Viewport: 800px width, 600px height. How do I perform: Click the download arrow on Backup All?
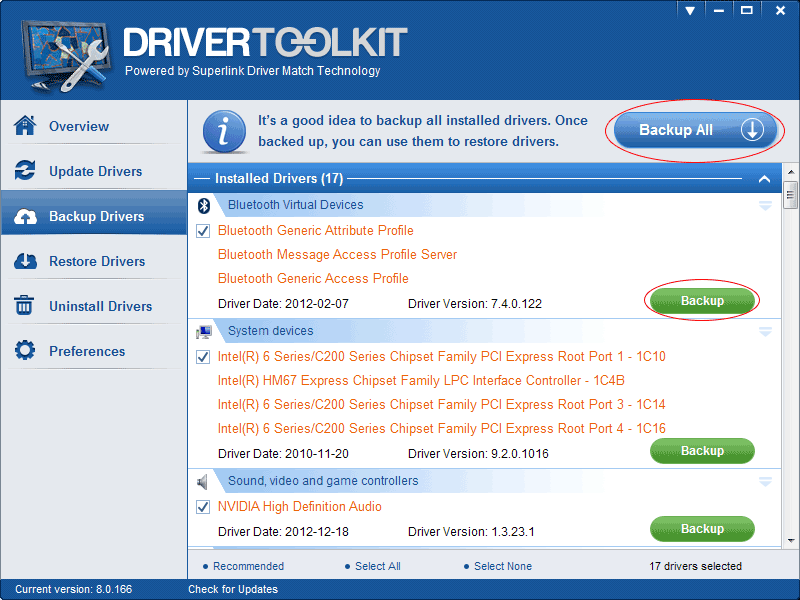(x=752, y=130)
